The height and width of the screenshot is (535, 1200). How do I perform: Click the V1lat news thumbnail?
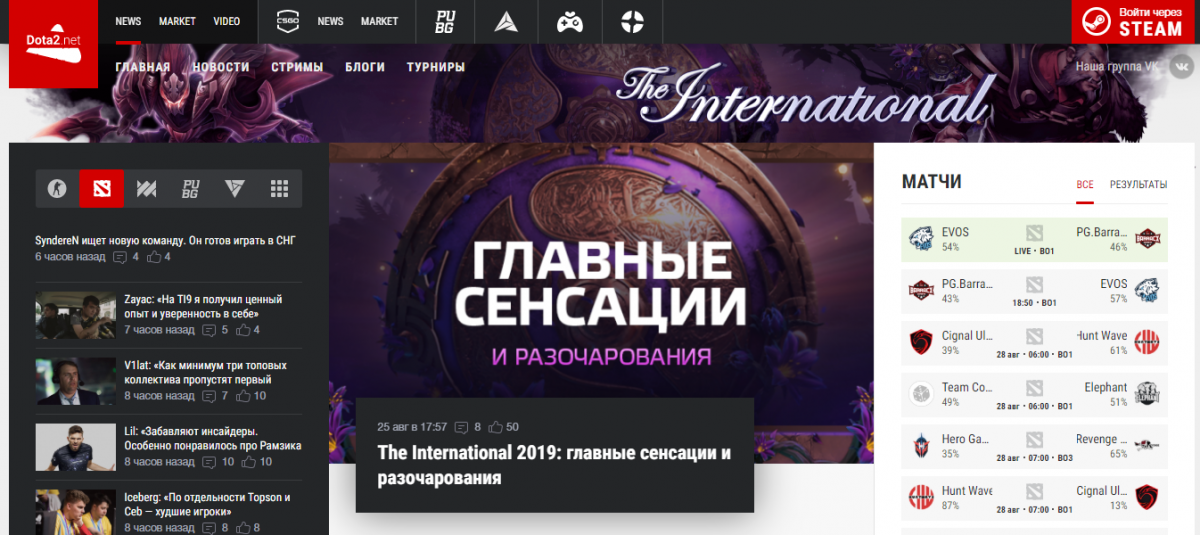(76, 381)
